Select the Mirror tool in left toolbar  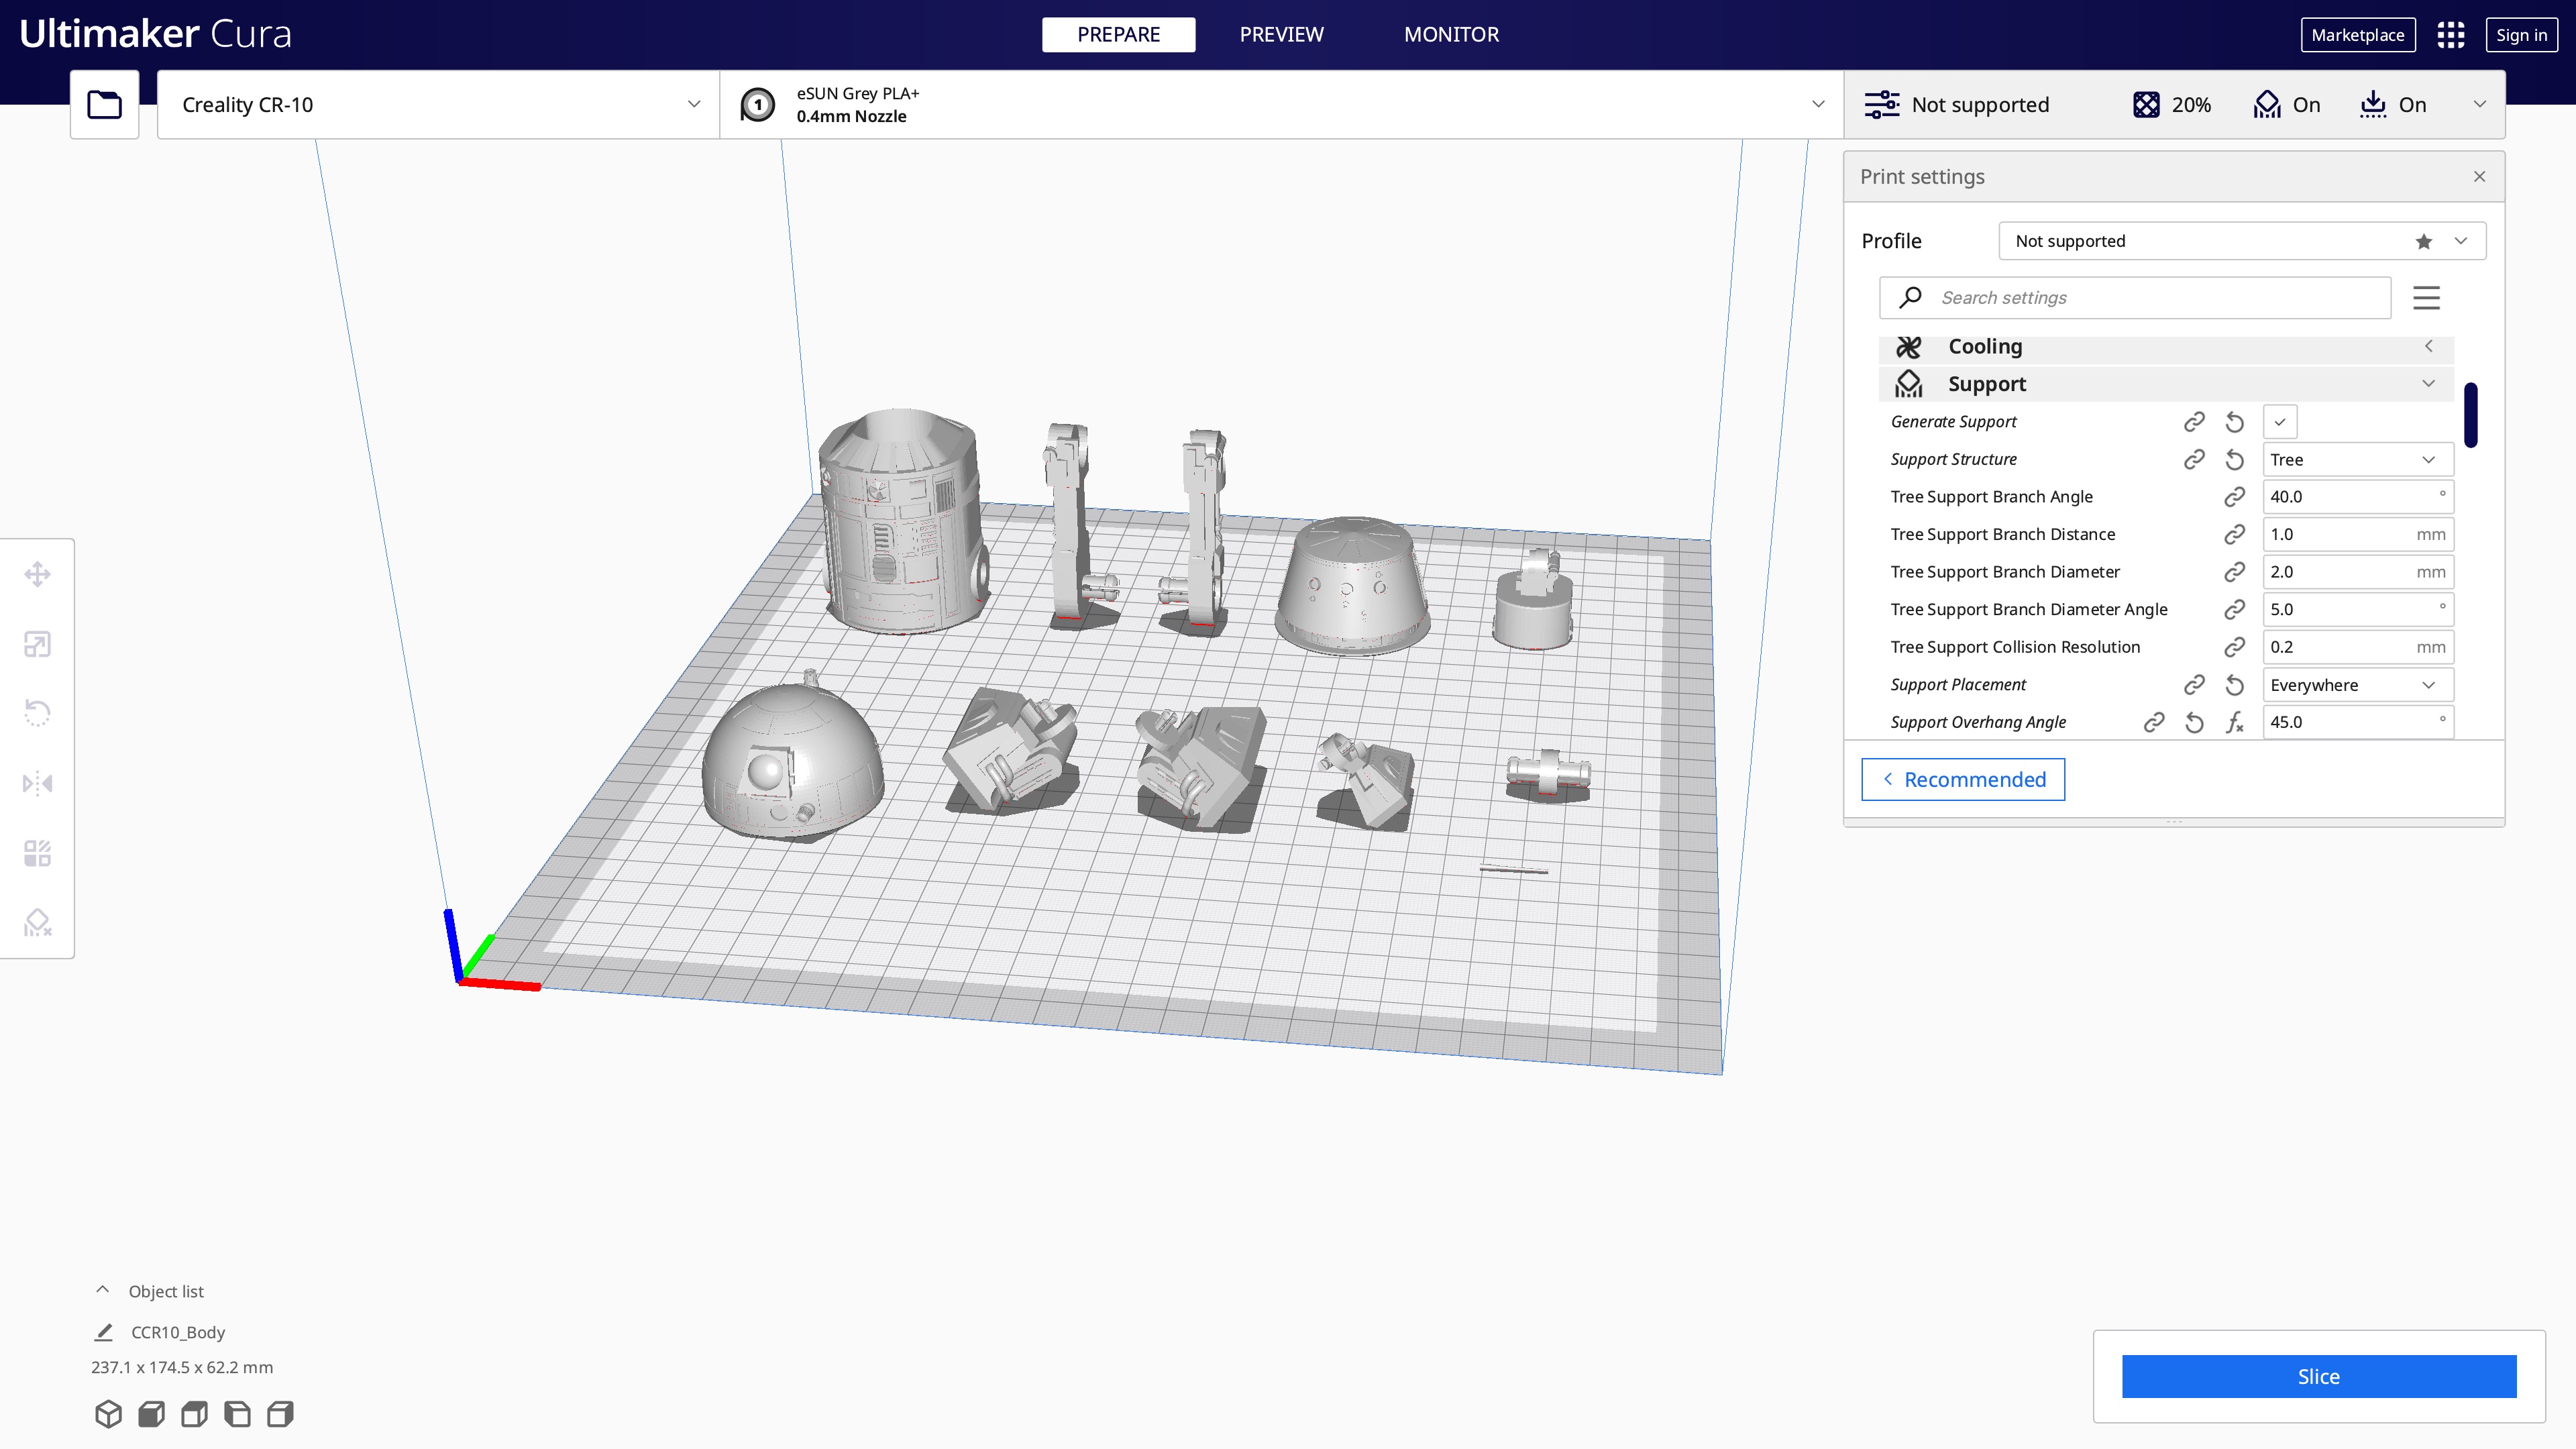37,783
